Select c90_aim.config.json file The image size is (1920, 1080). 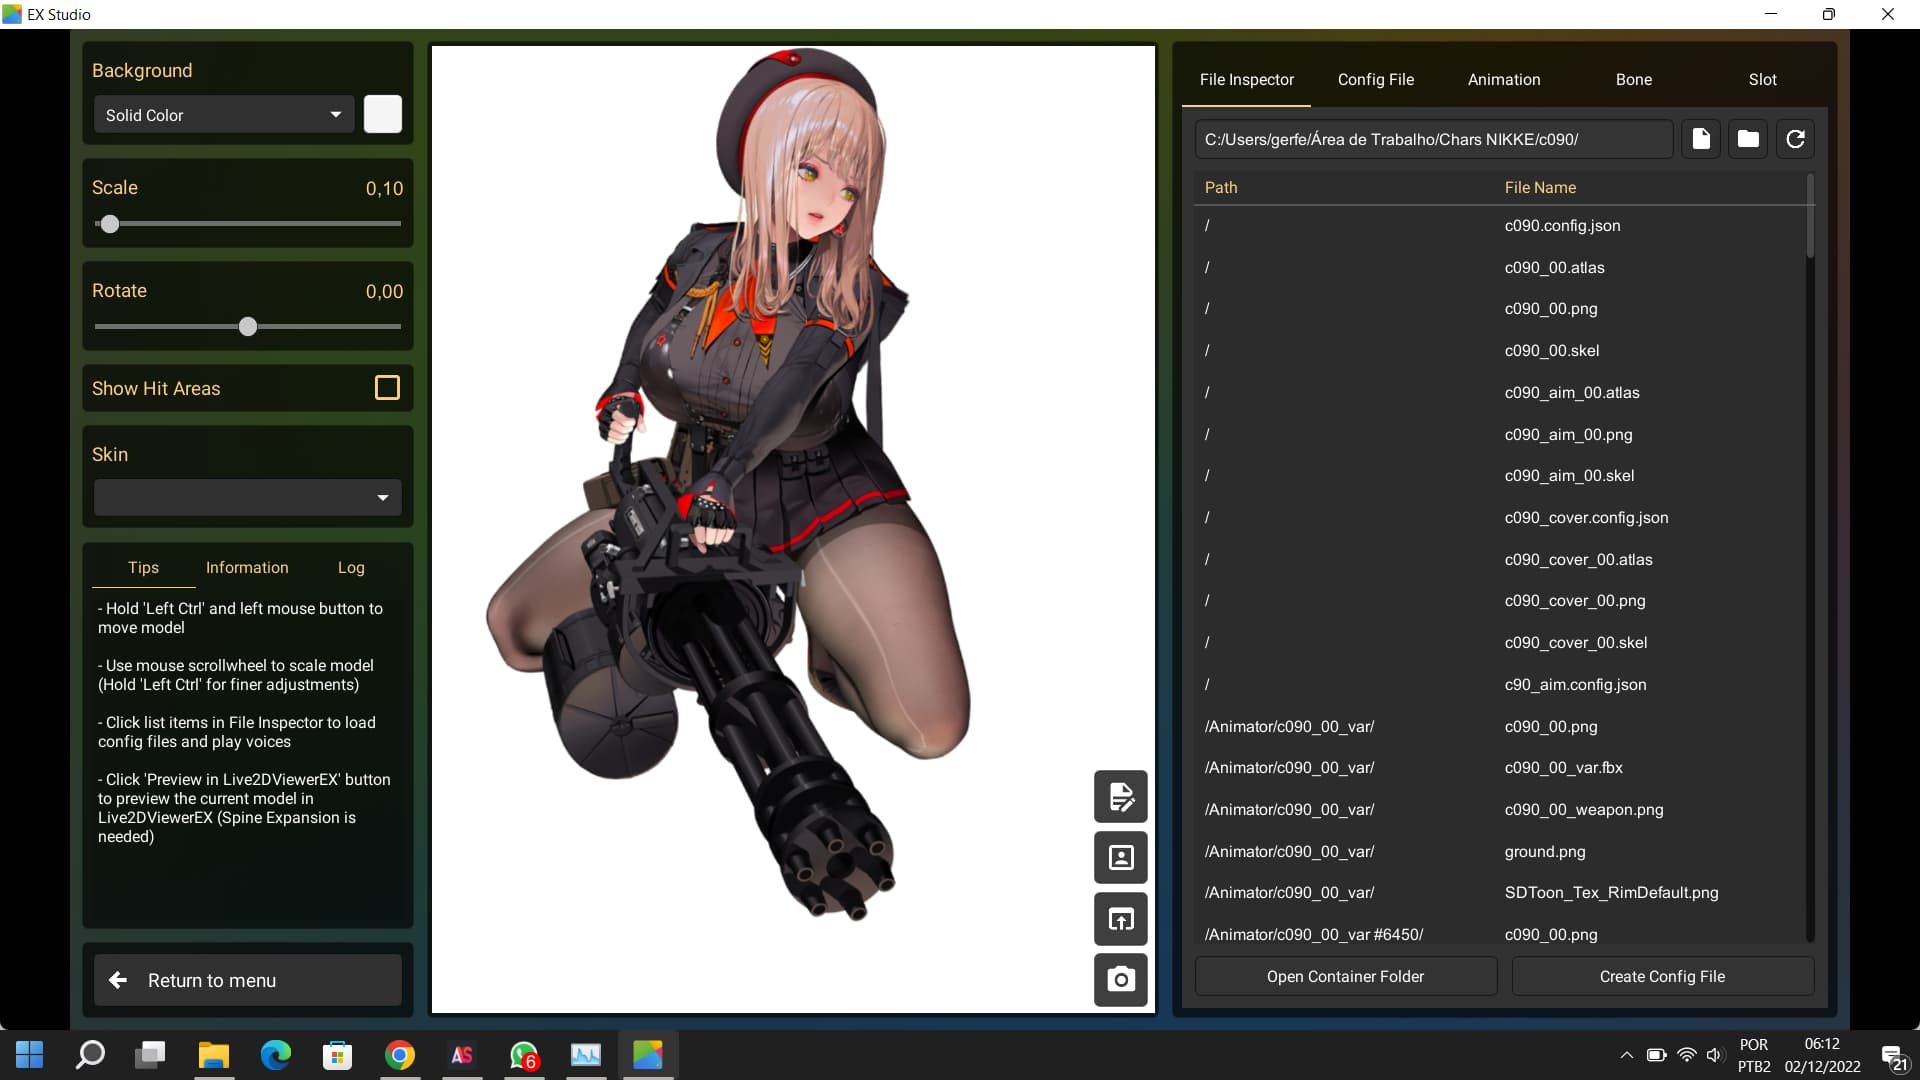pyautogui.click(x=1499, y=685)
